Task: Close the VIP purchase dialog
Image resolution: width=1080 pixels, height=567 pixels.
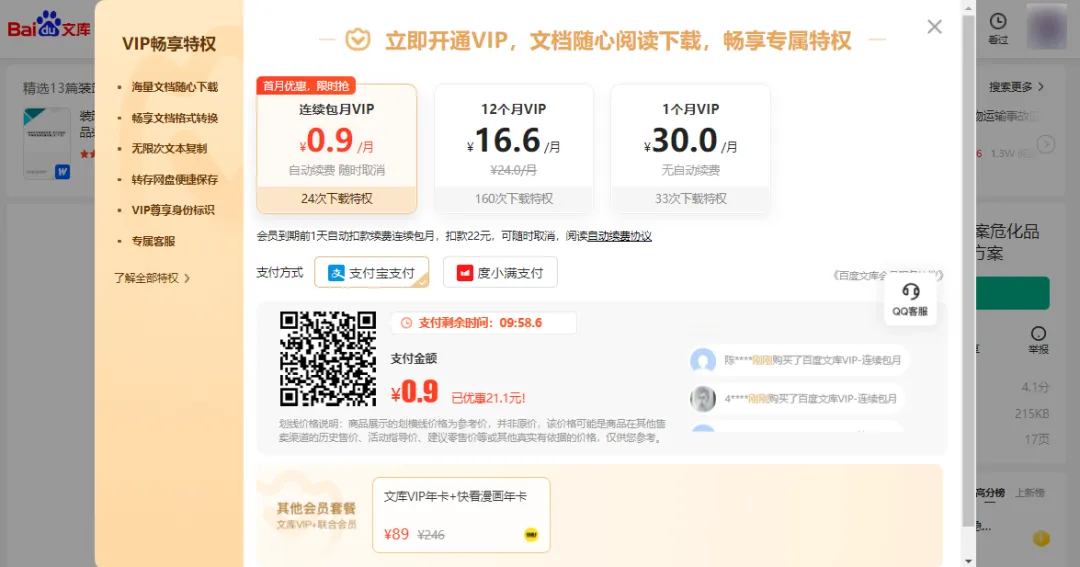Action: tap(934, 27)
